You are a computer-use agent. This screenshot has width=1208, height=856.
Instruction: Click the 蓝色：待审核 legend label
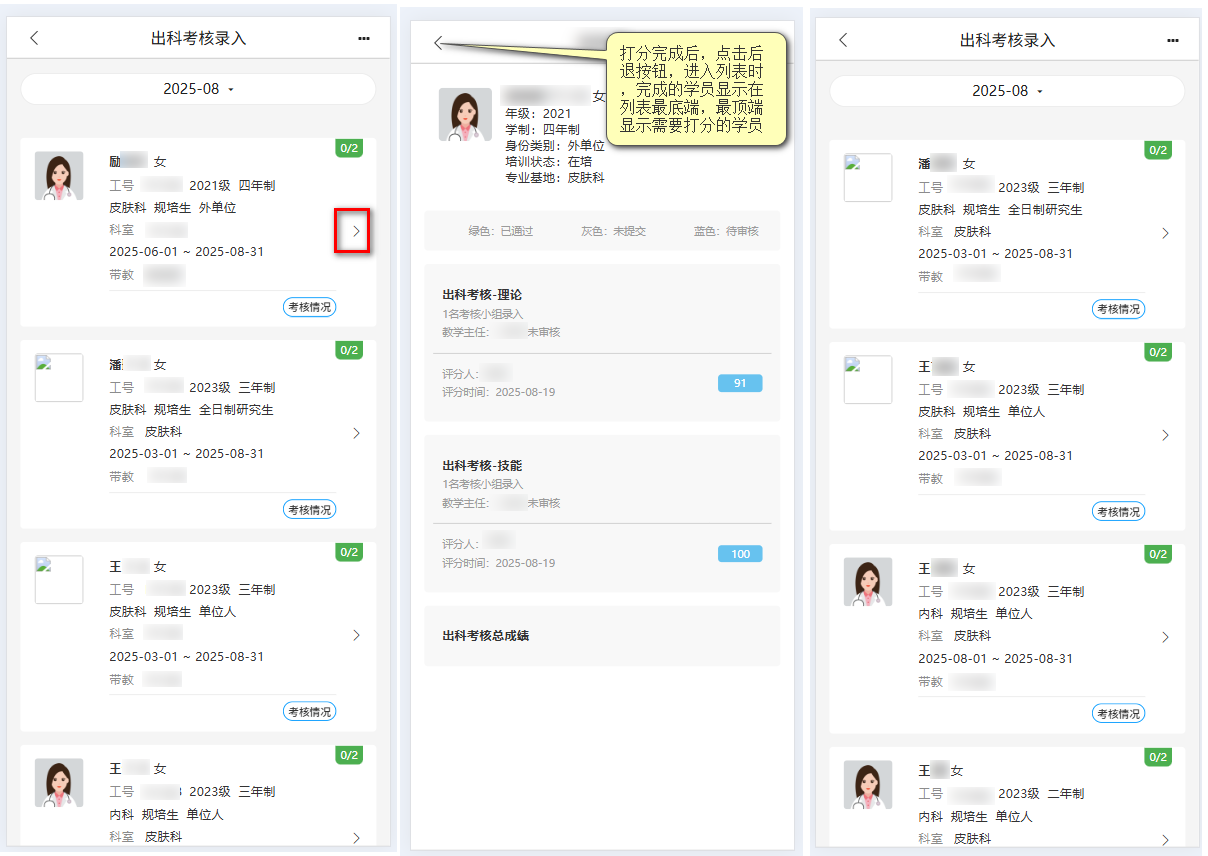(726, 231)
